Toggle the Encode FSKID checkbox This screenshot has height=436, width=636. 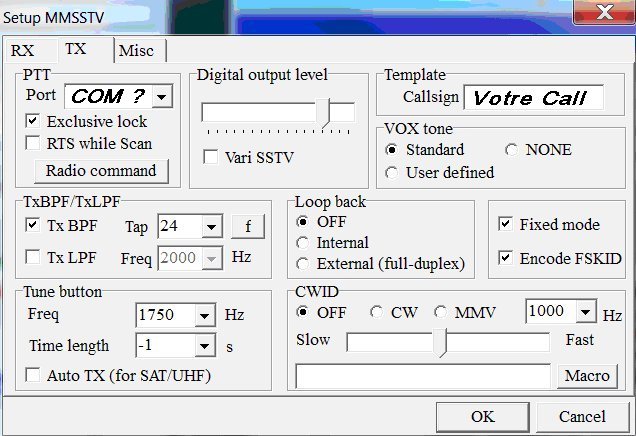(505, 258)
